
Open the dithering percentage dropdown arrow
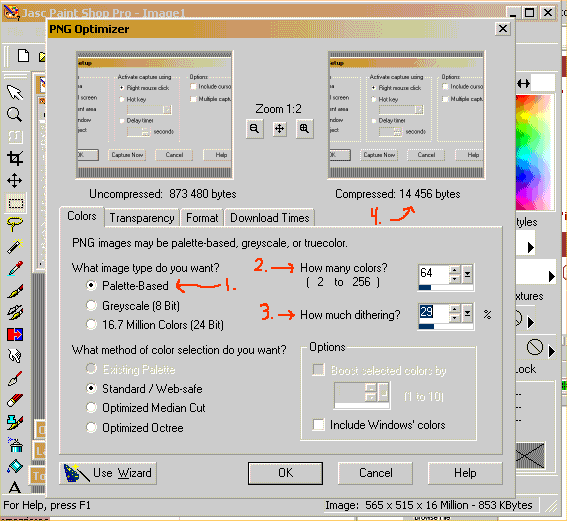tap(467, 313)
